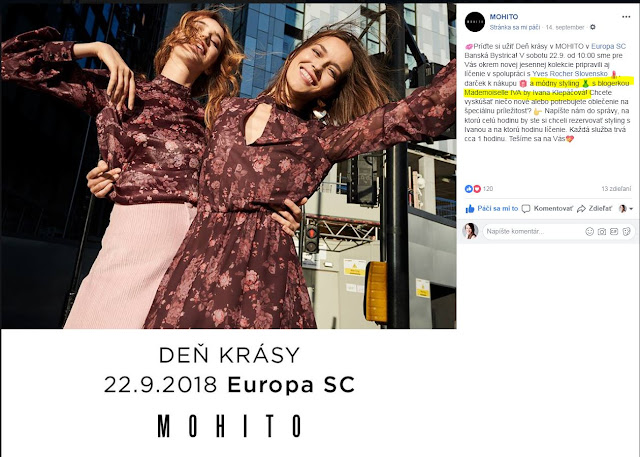The width and height of the screenshot is (640, 457).
Task: Open the Yves Rocher Slovensko link
Action: click(x=570, y=74)
